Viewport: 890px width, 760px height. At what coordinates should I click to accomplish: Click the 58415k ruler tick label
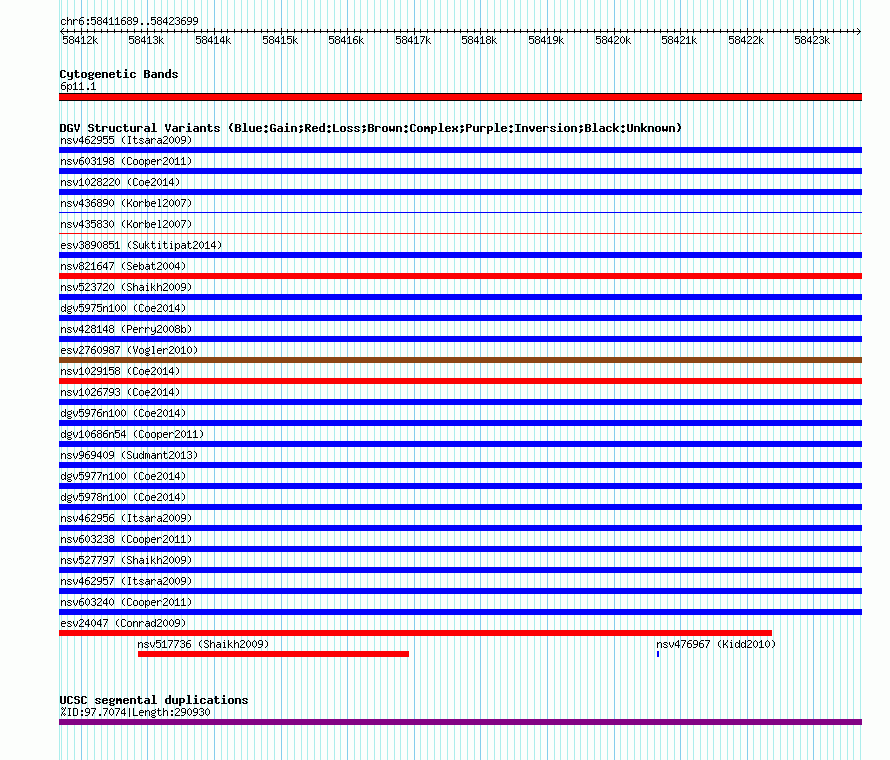pyautogui.click(x=280, y=40)
